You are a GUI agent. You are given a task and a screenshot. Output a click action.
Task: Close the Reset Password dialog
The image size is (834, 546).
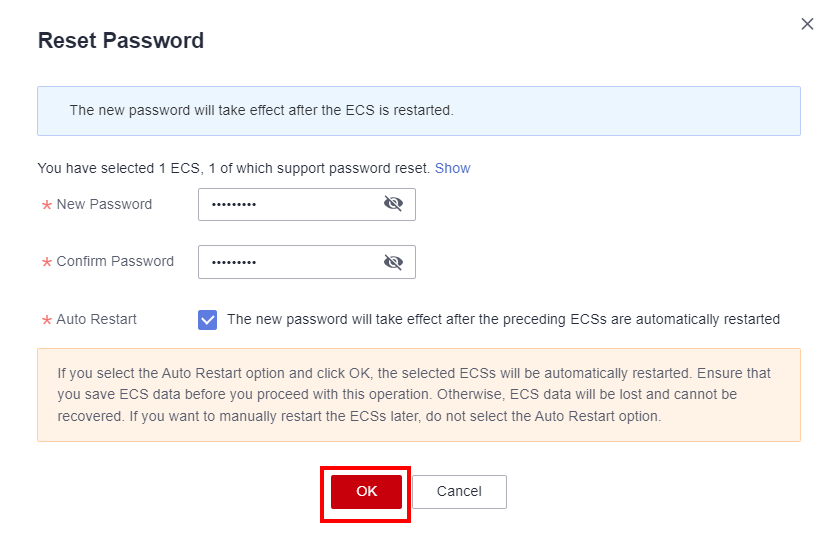point(807,24)
